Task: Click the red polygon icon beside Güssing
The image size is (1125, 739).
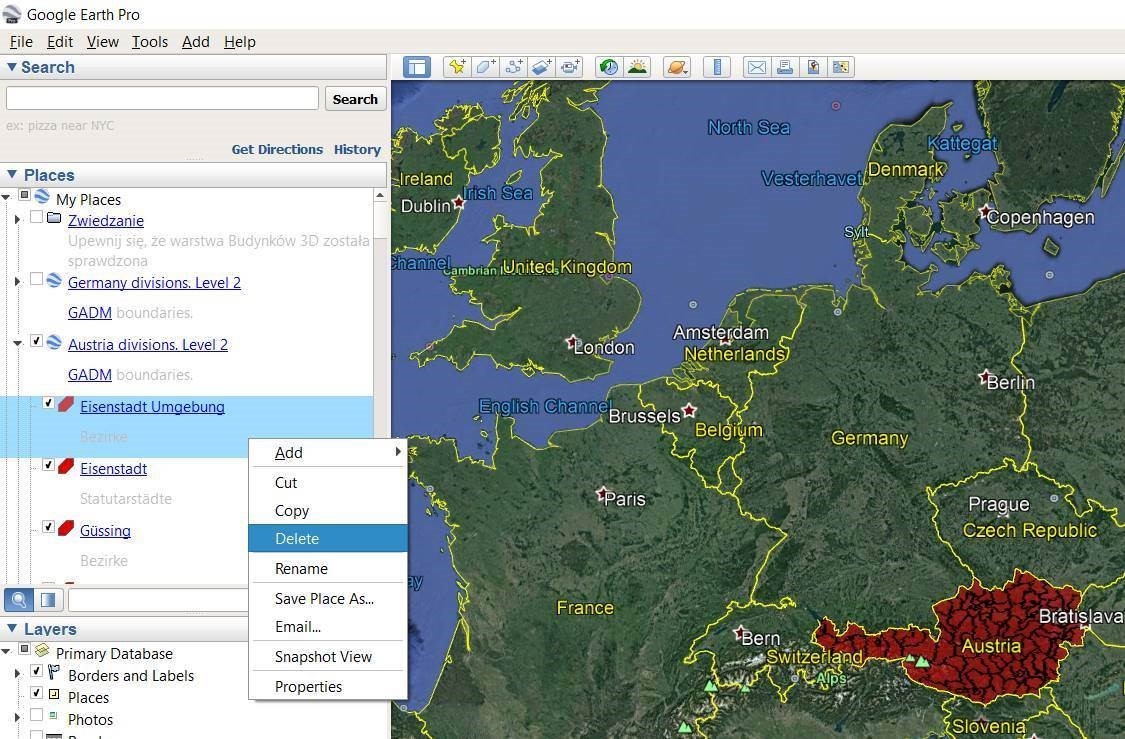Action: [x=66, y=529]
